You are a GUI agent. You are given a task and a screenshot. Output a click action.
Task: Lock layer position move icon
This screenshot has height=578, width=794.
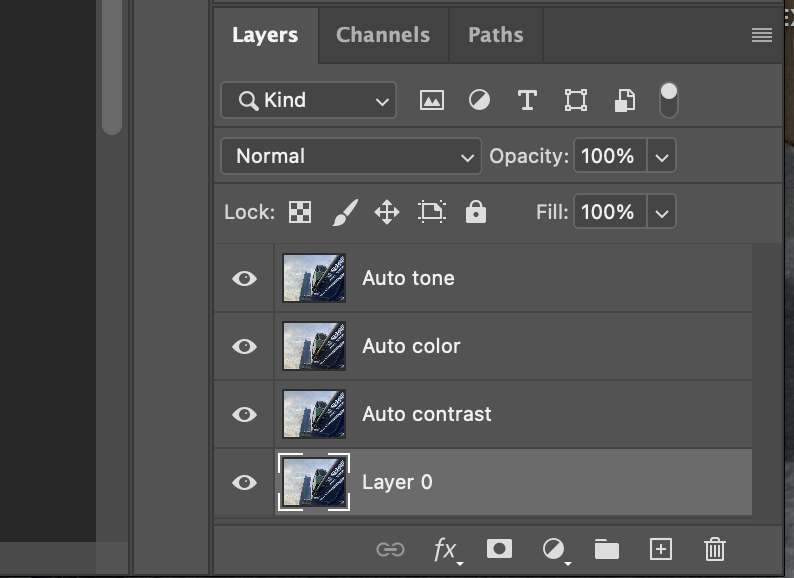pos(387,212)
